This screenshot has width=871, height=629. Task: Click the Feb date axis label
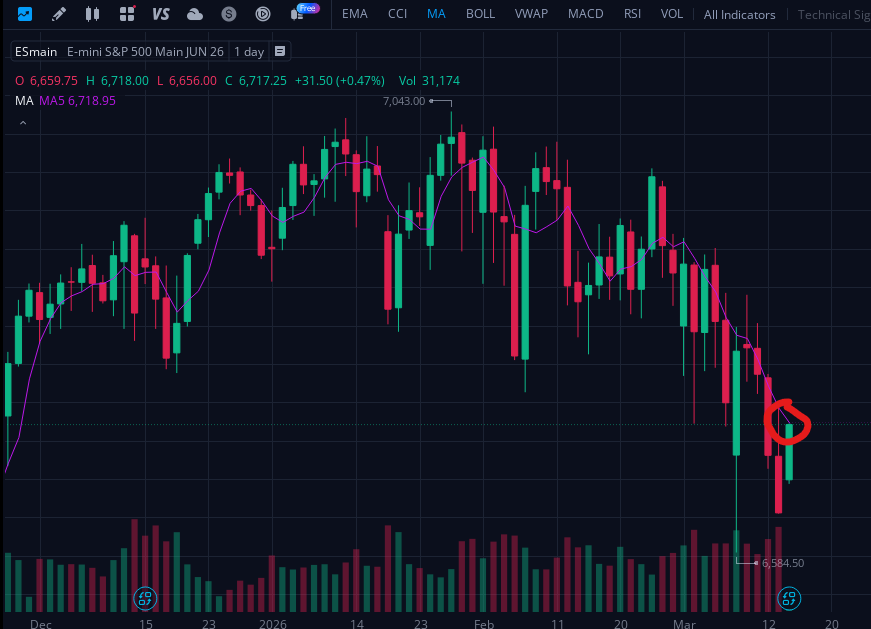tap(484, 623)
